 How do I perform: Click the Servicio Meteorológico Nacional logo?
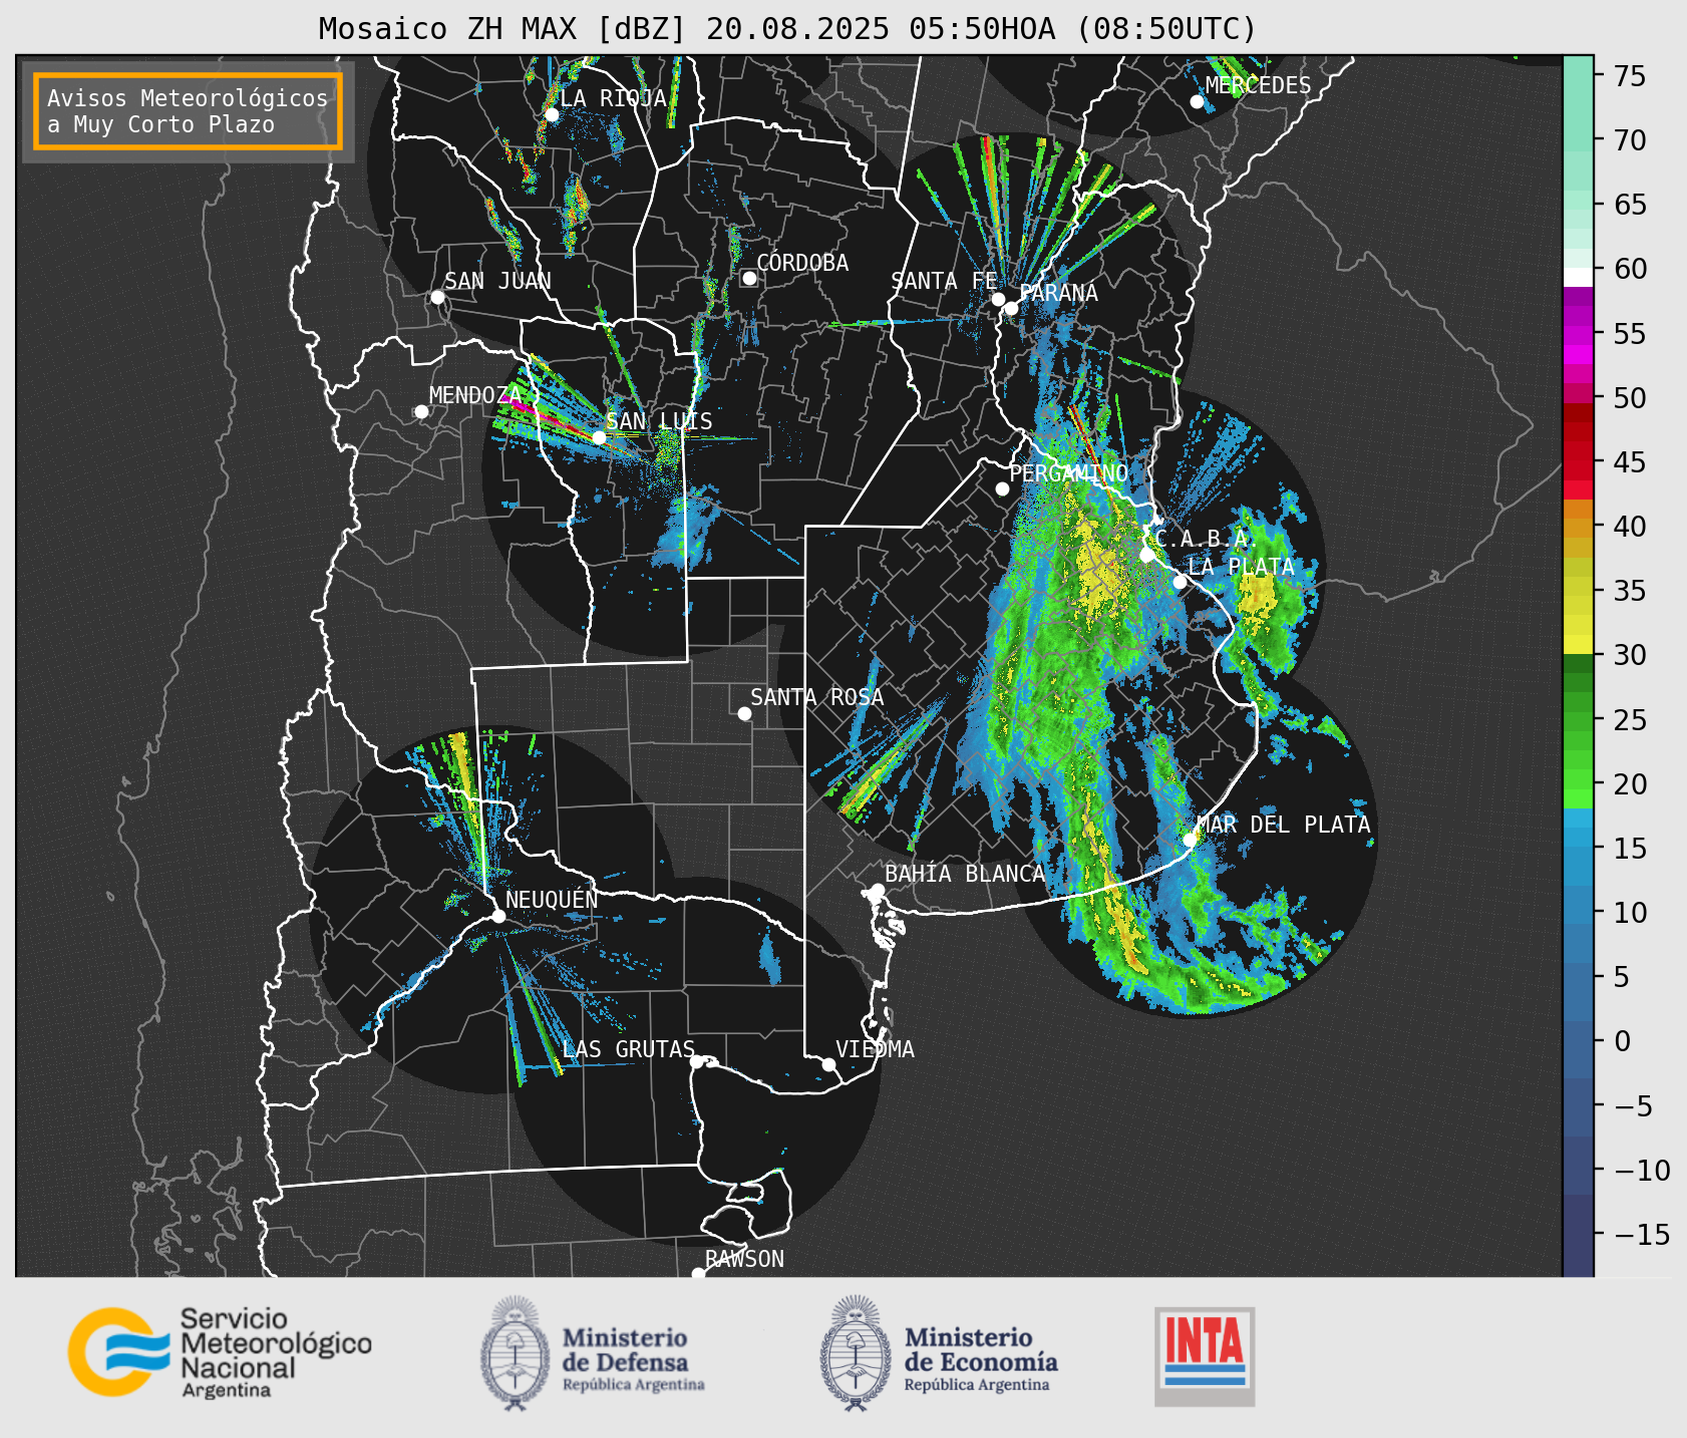click(219, 1352)
